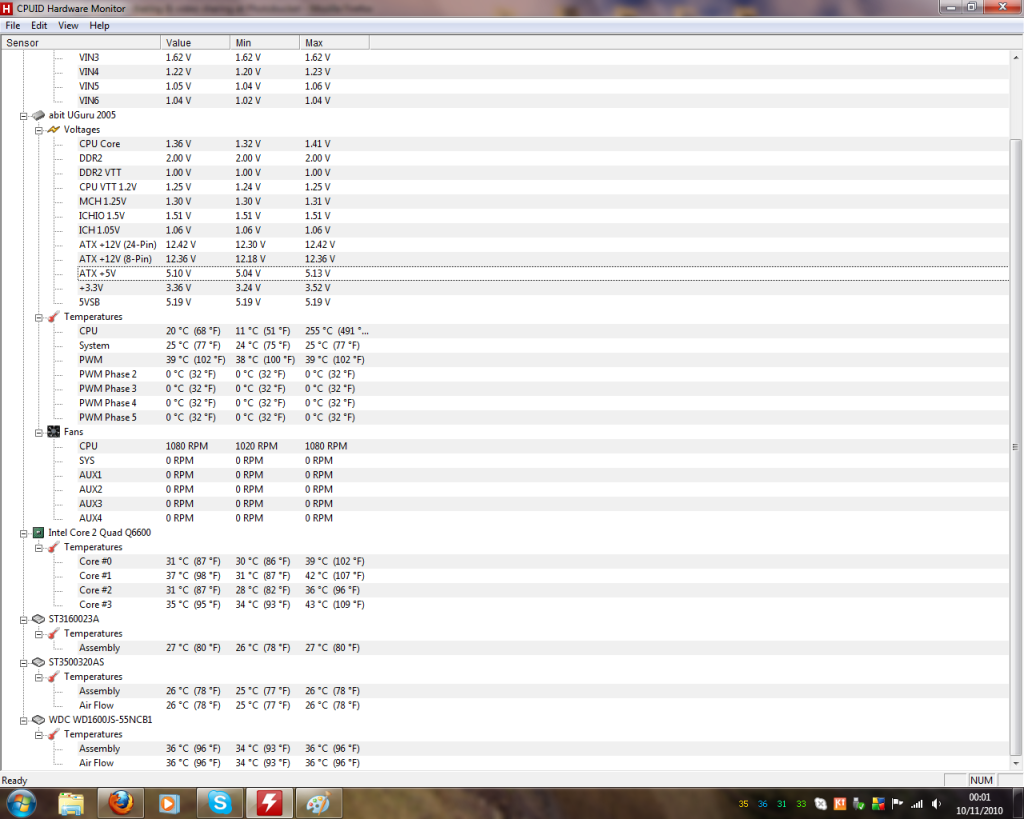Open the File menu
The height and width of the screenshot is (819, 1024).
(x=13, y=25)
